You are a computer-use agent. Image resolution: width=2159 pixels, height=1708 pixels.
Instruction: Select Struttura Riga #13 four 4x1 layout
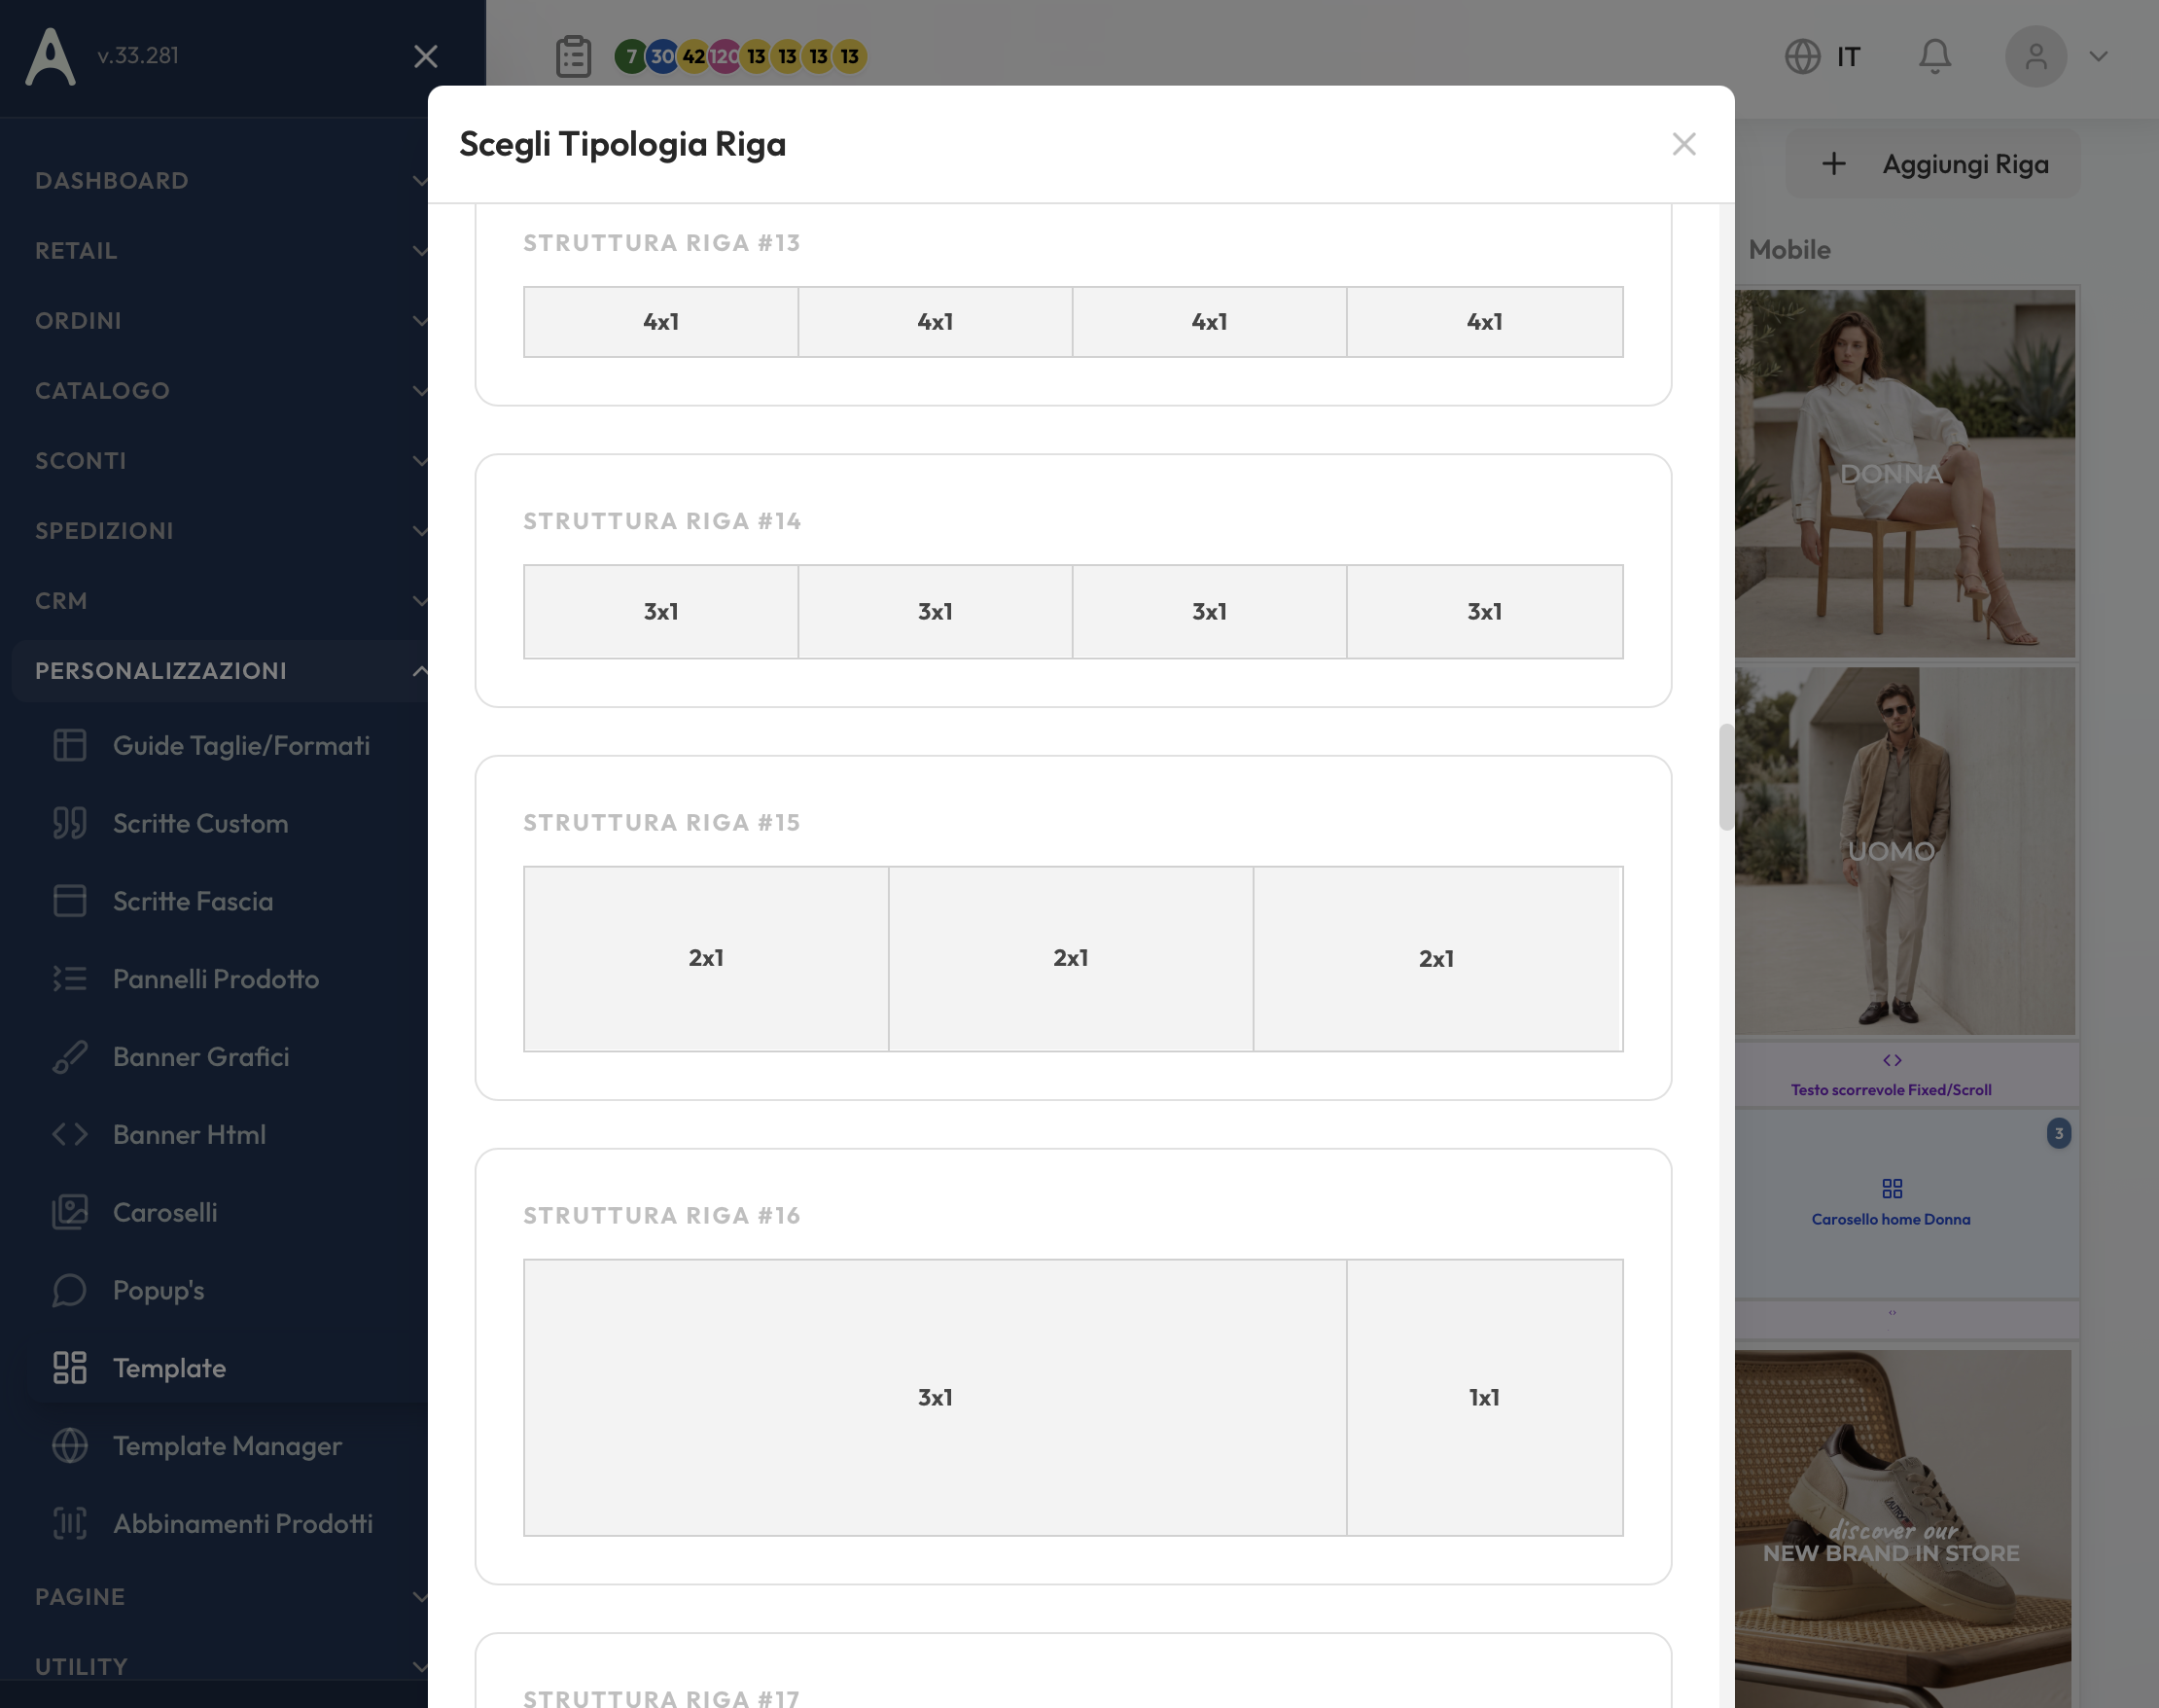coord(1073,322)
